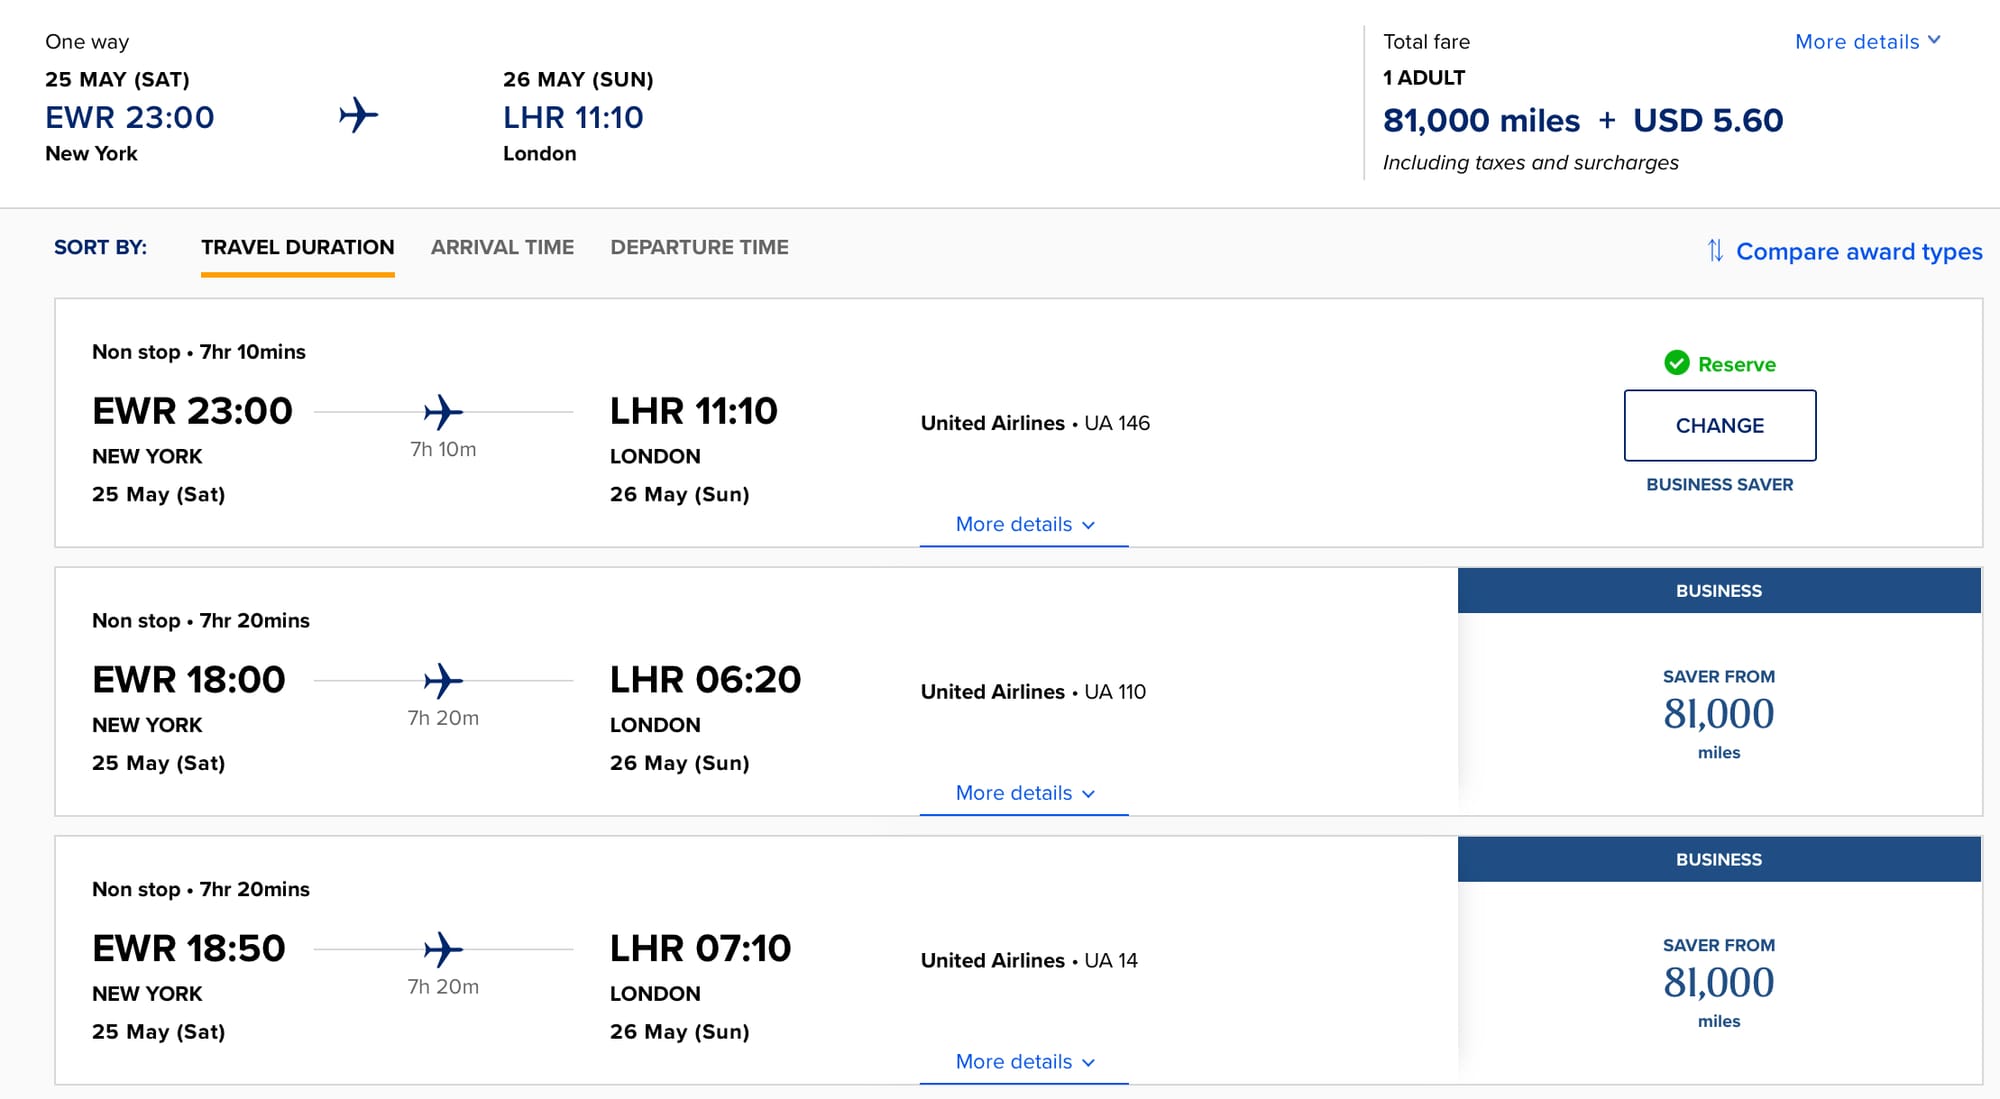2000x1099 pixels.
Task: Select 81,000 miles saver fare for UA 110
Action: (1718, 714)
